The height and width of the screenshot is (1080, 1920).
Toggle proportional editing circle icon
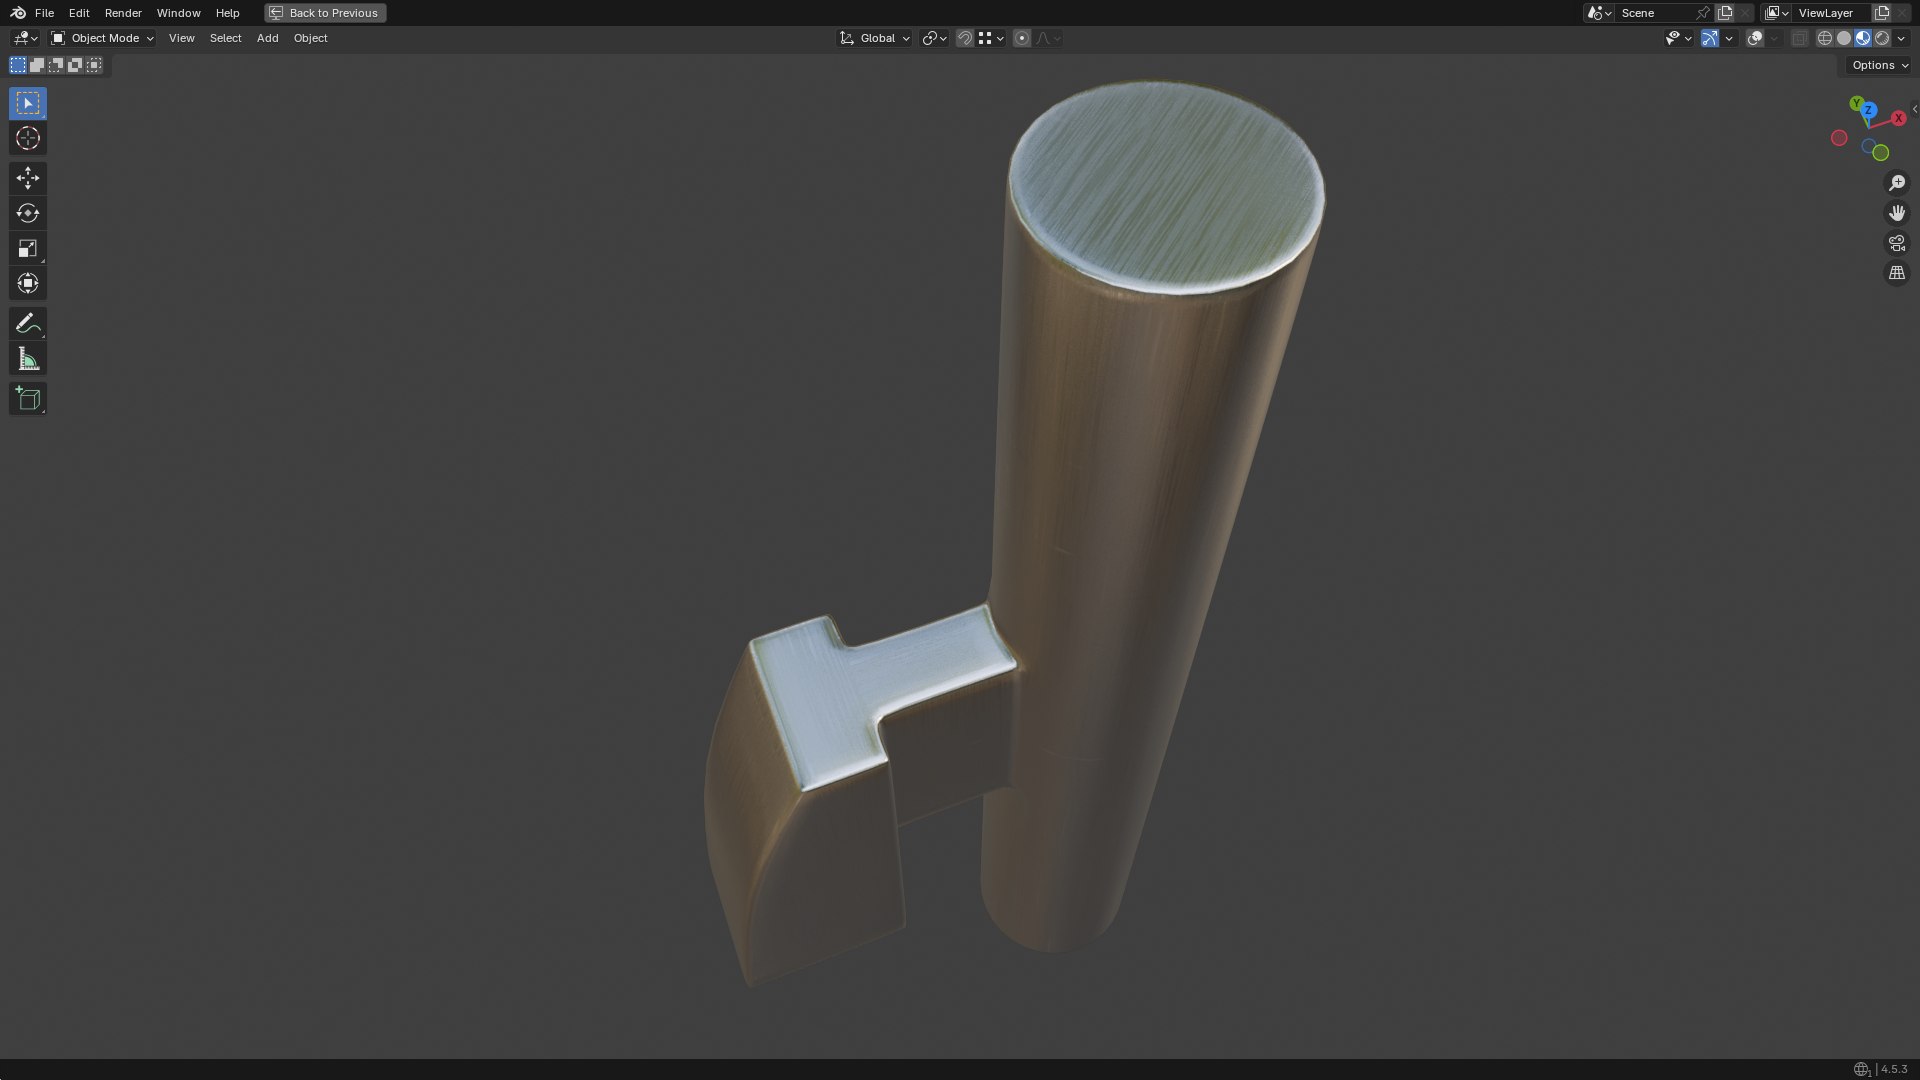[x=1021, y=38]
